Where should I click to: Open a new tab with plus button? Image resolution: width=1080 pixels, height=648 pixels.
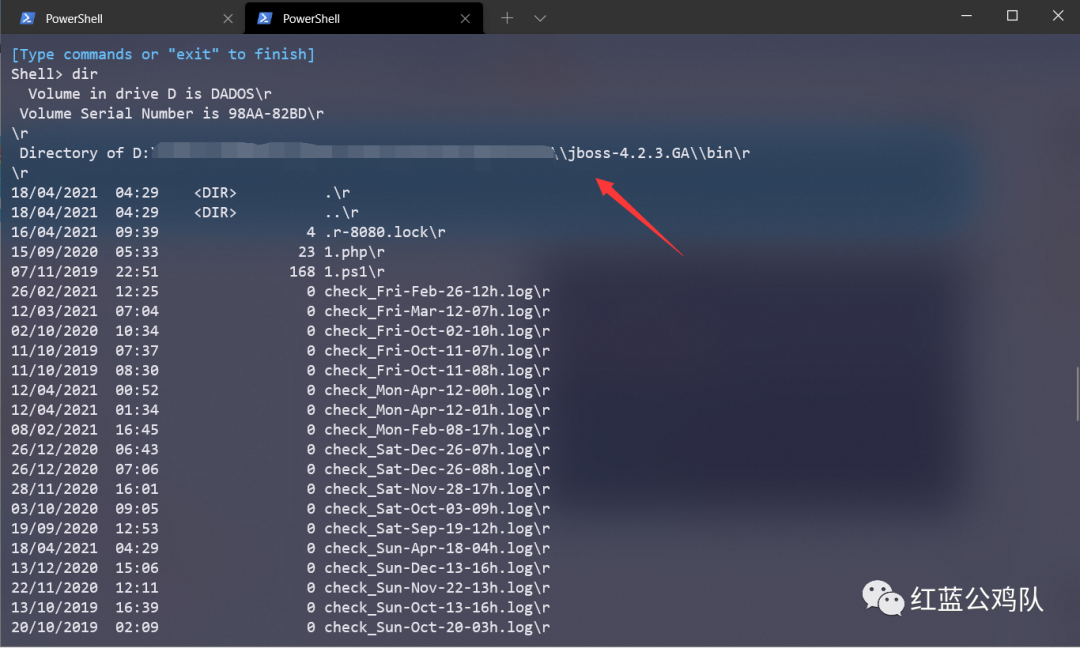pos(507,18)
